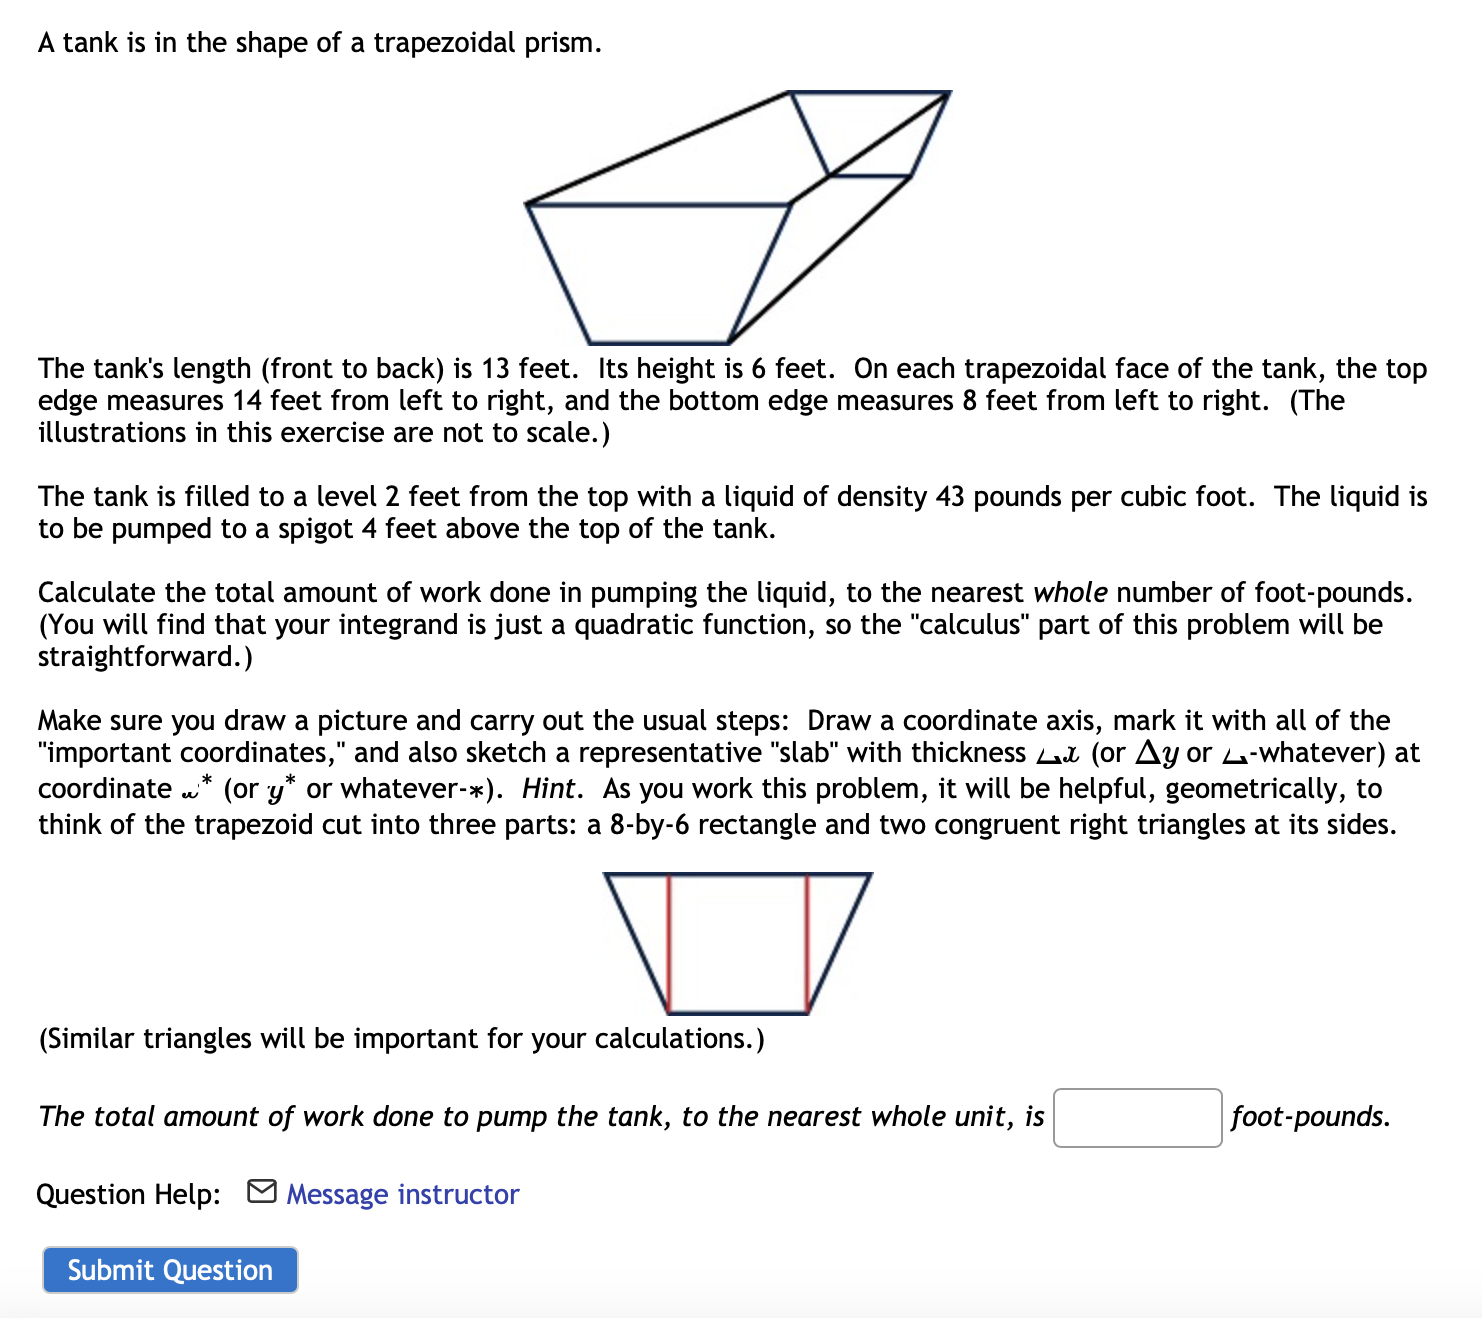
Task: Click the bottom edge of the trapezoid figure
Action: [738, 1011]
